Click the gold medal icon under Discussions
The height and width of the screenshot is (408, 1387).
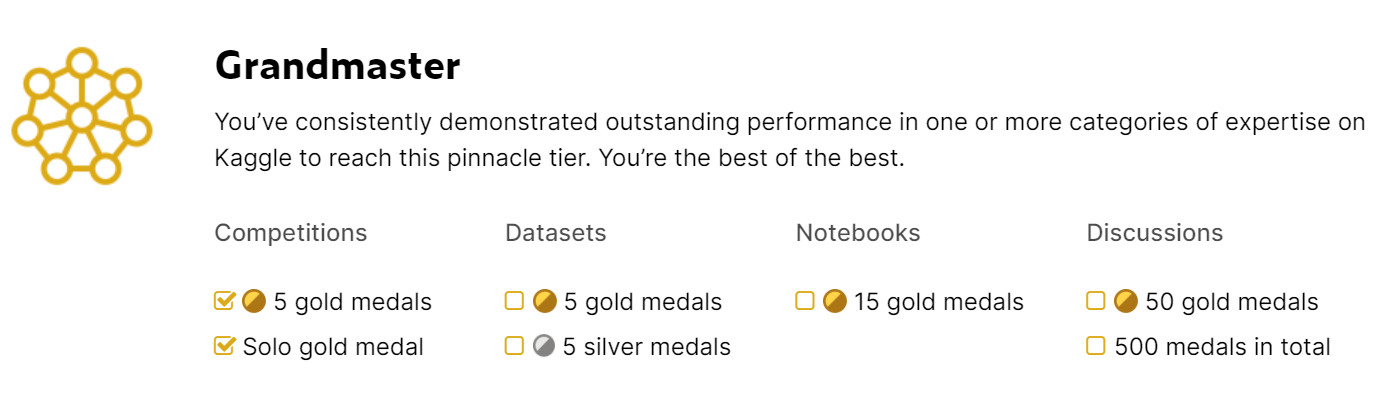1126,301
